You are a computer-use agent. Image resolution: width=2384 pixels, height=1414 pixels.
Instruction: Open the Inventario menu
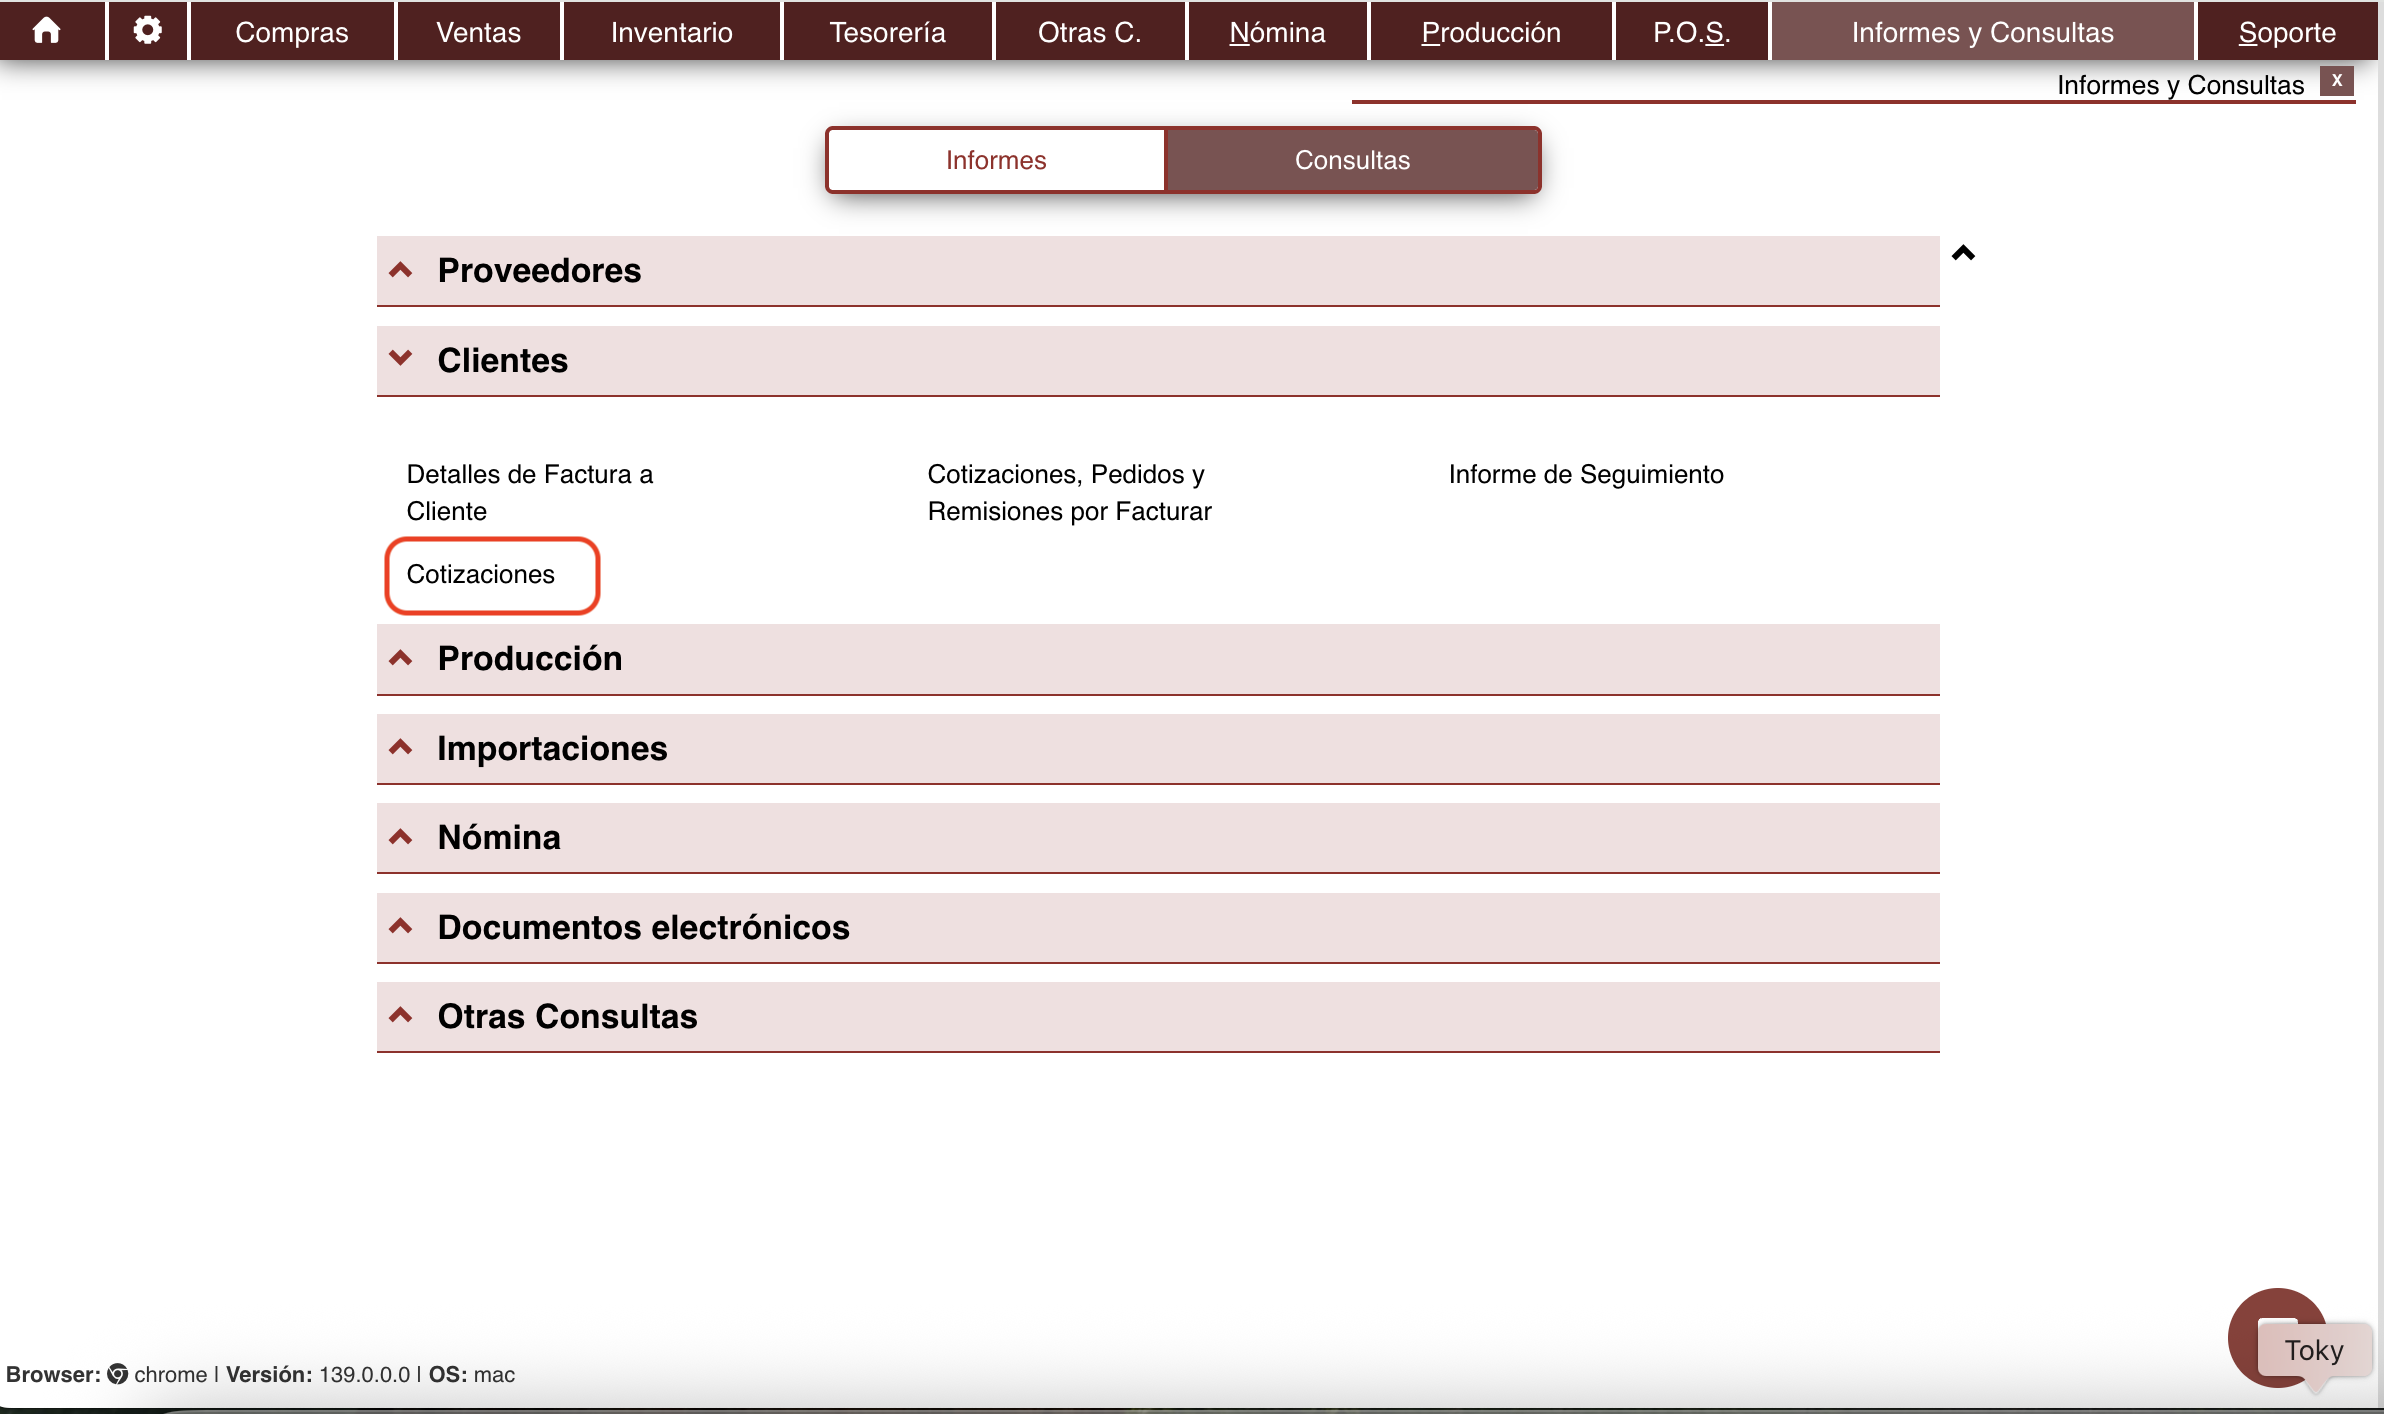[671, 32]
